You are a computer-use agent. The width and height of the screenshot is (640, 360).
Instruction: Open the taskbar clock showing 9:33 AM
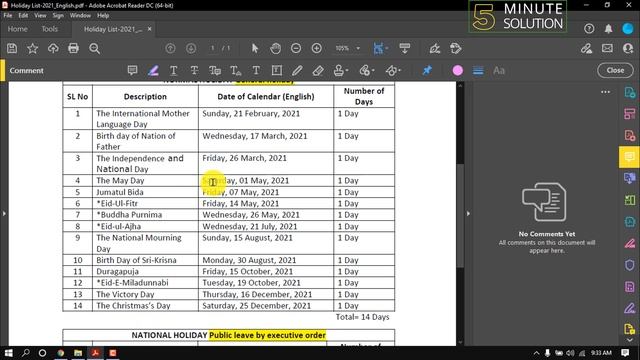point(601,353)
